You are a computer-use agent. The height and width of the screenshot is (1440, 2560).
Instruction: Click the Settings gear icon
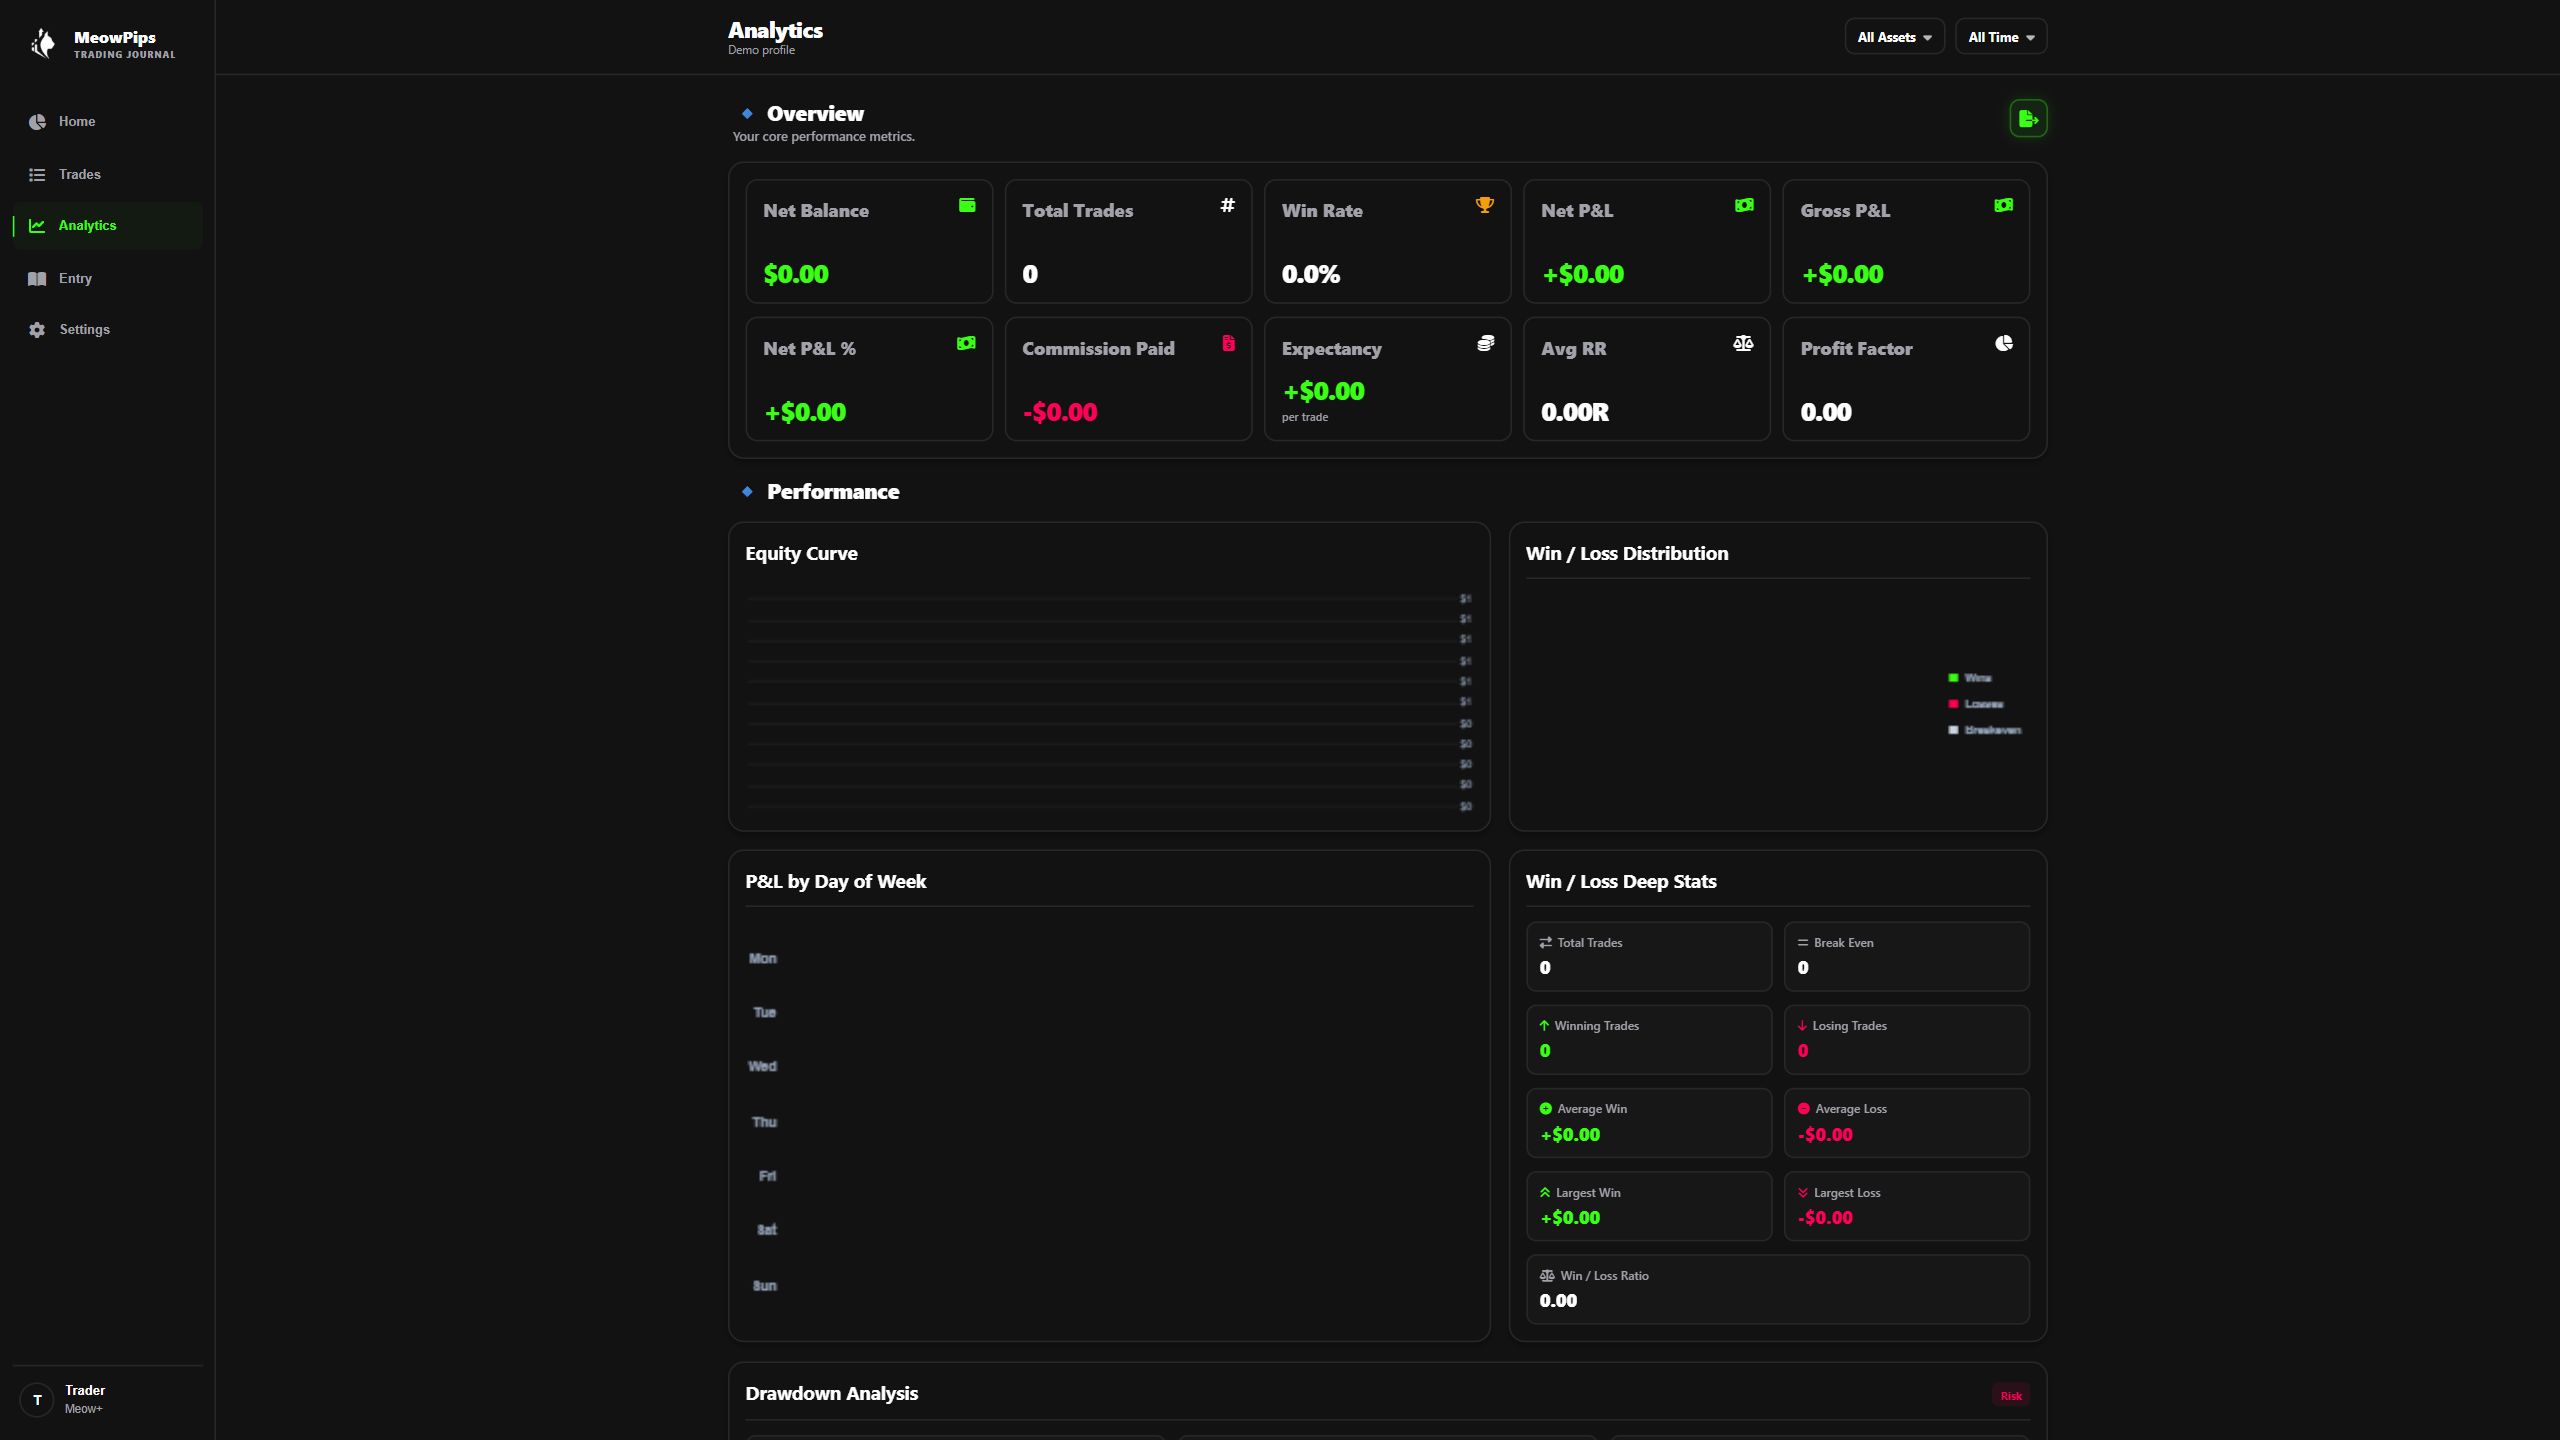37,329
